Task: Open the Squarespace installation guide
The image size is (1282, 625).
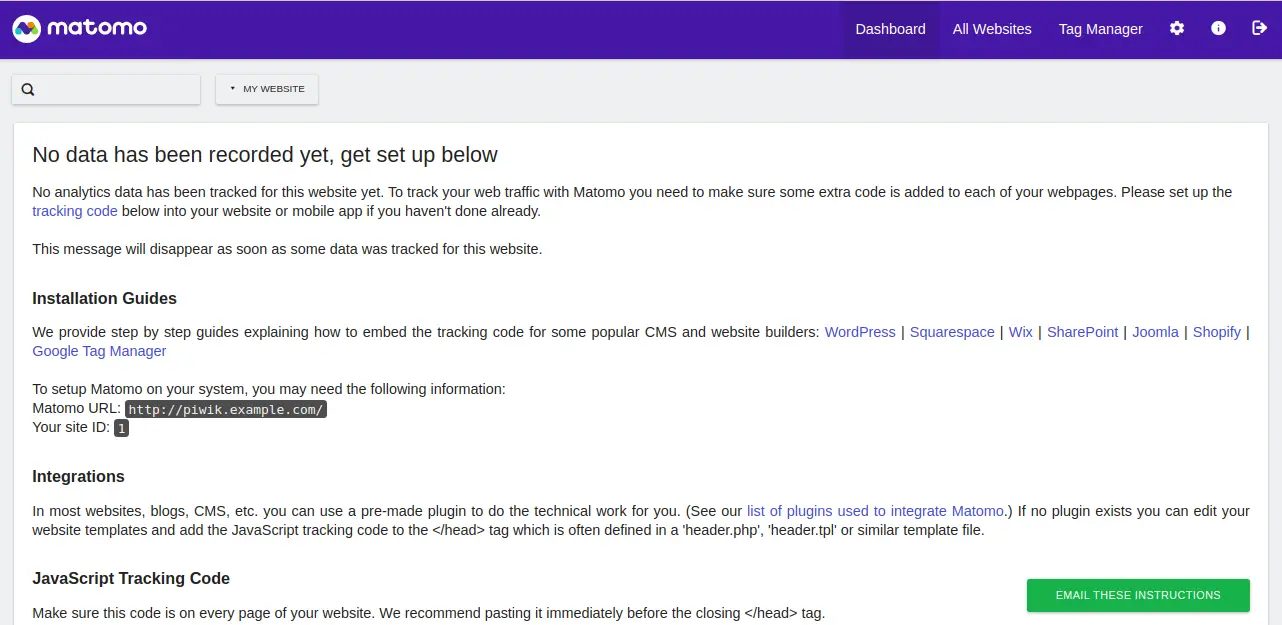Action: pyautogui.click(x=952, y=332)
